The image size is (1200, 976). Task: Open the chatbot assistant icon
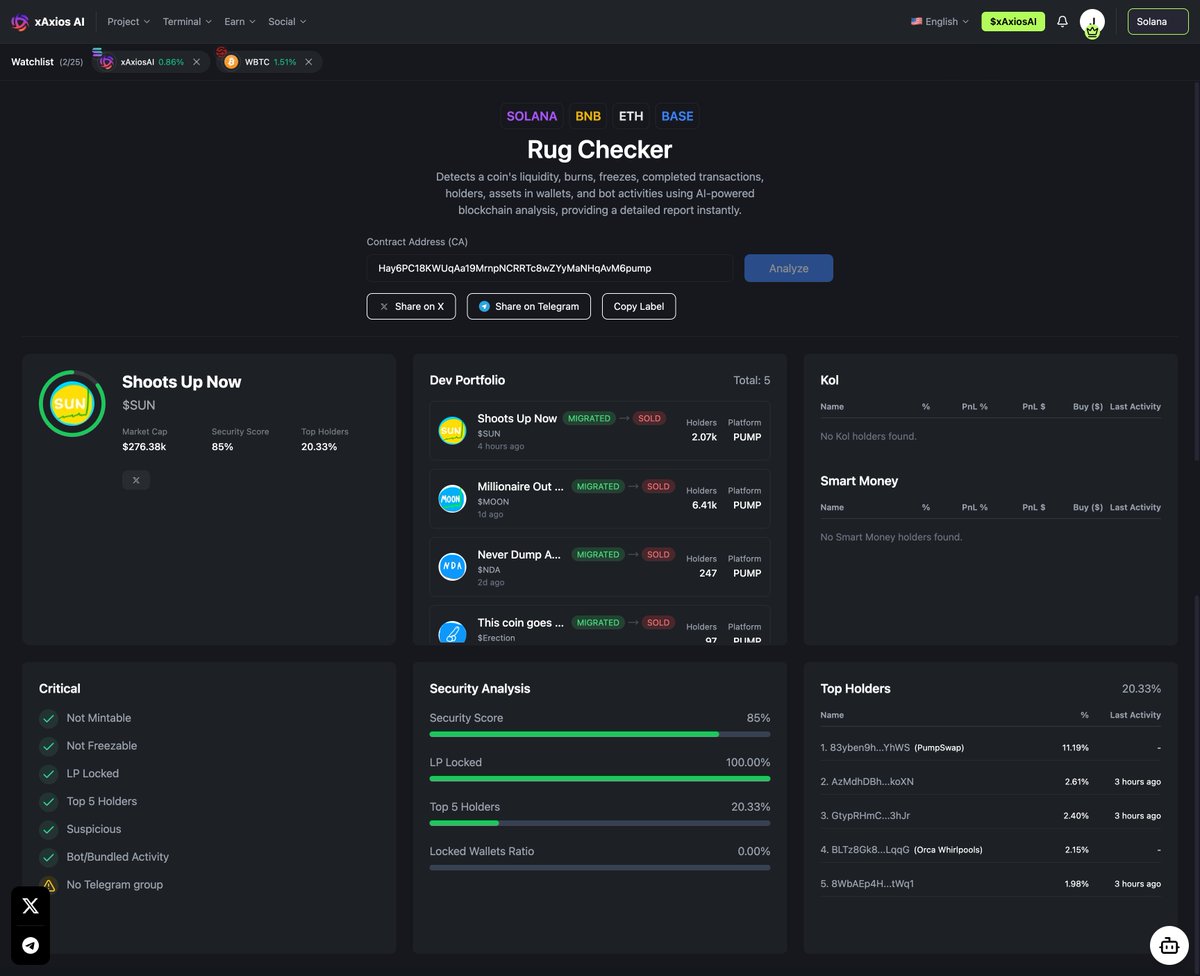coord(1168,944)
